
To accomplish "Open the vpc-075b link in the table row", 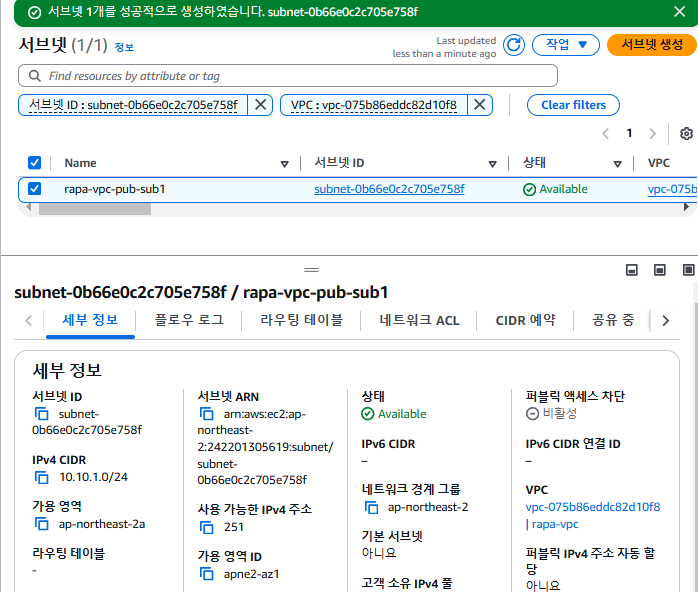I will point(672,189).
